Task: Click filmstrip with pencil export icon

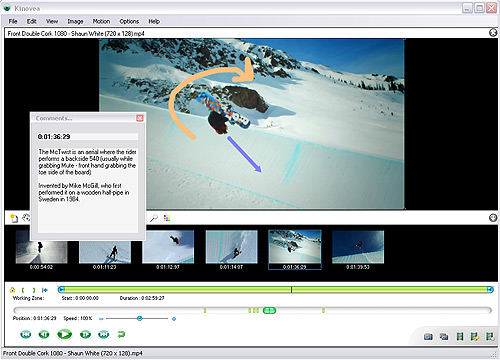Action: click(x=475, y=337)
